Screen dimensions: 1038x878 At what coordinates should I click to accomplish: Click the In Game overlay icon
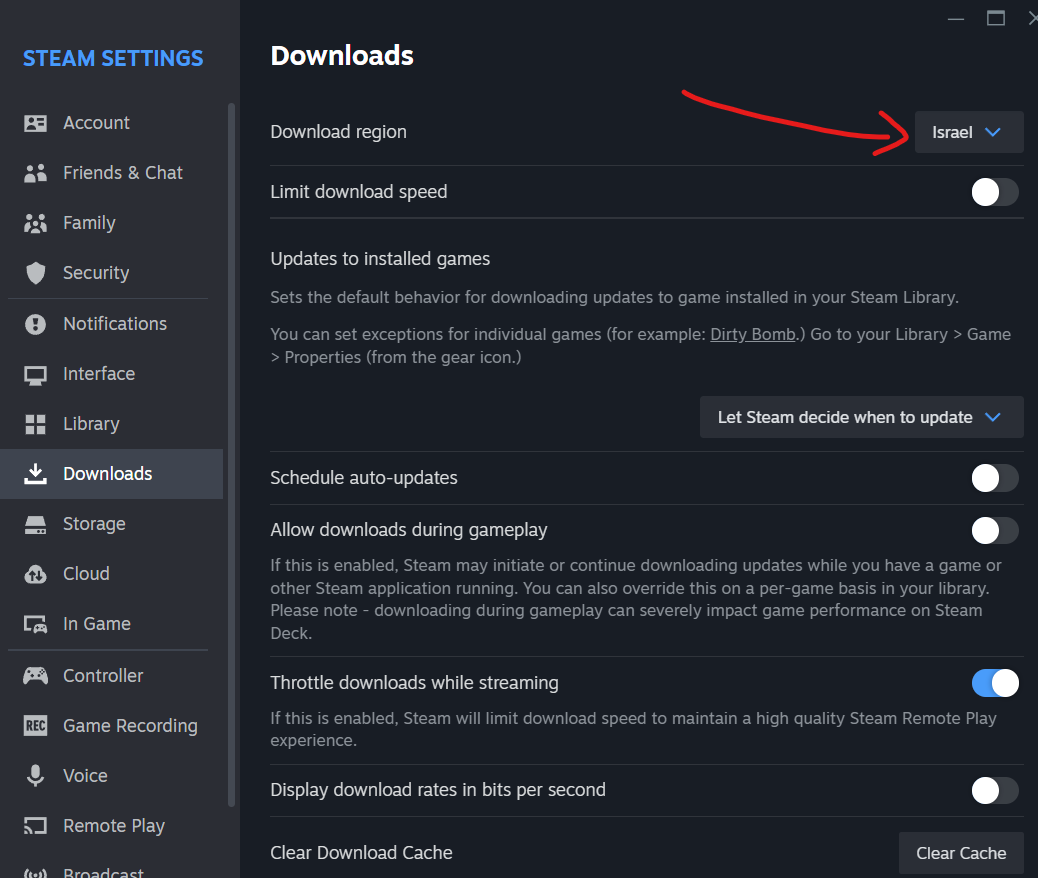35,624
